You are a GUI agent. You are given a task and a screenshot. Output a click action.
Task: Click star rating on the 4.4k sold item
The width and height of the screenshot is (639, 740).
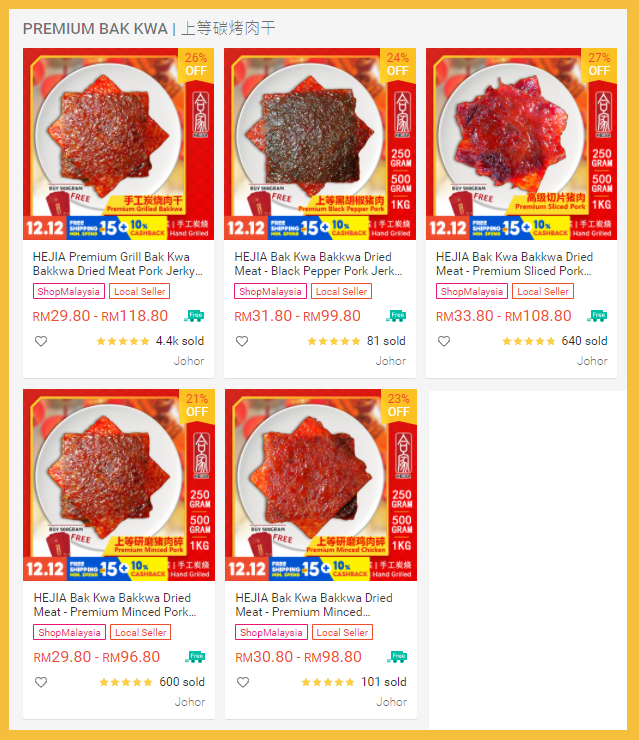(123, 341)
